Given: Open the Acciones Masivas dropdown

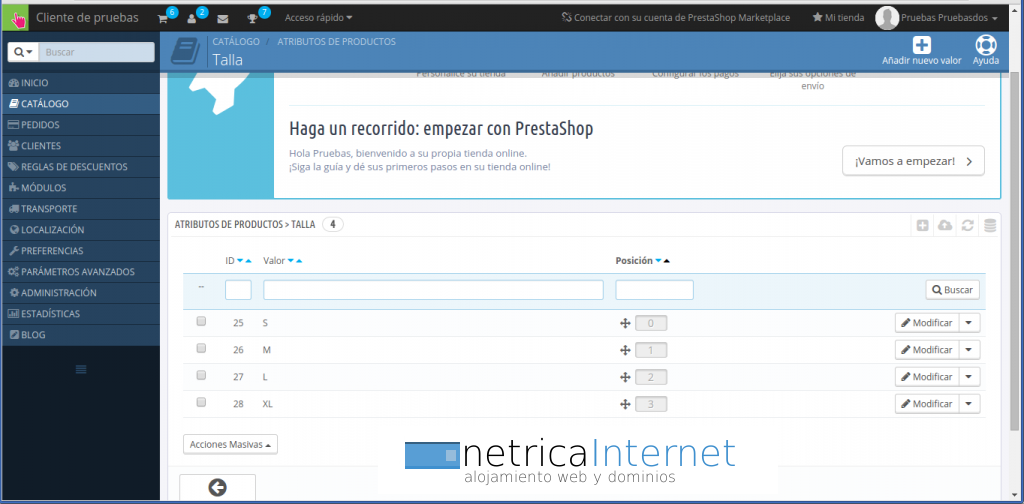Looking at the screenshot, I should click(x=231, y=445).
